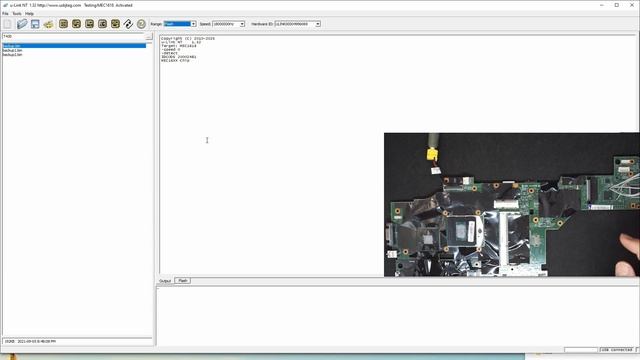
Task: Click the browse button beside T400 path
Action: [149, 36]
